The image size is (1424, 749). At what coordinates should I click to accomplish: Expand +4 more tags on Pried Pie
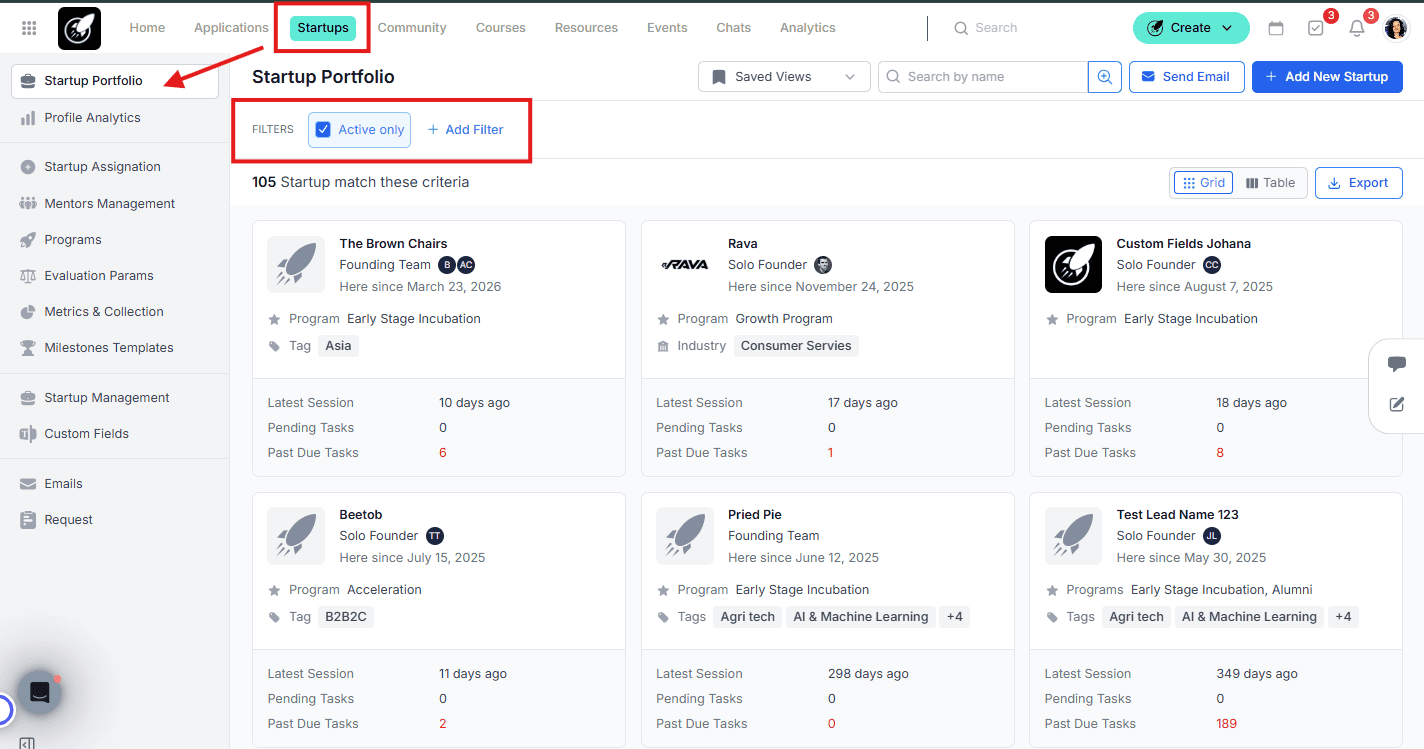pos(955,617)
